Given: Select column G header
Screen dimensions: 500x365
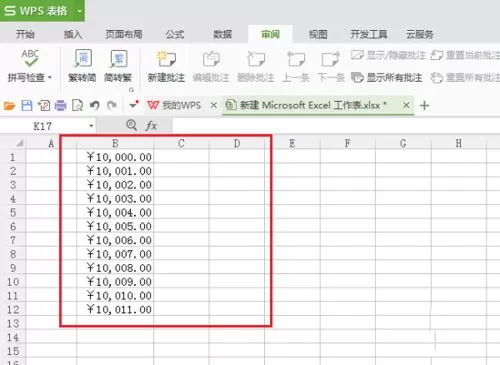Looking at the screenshot, I should [403, 144].
